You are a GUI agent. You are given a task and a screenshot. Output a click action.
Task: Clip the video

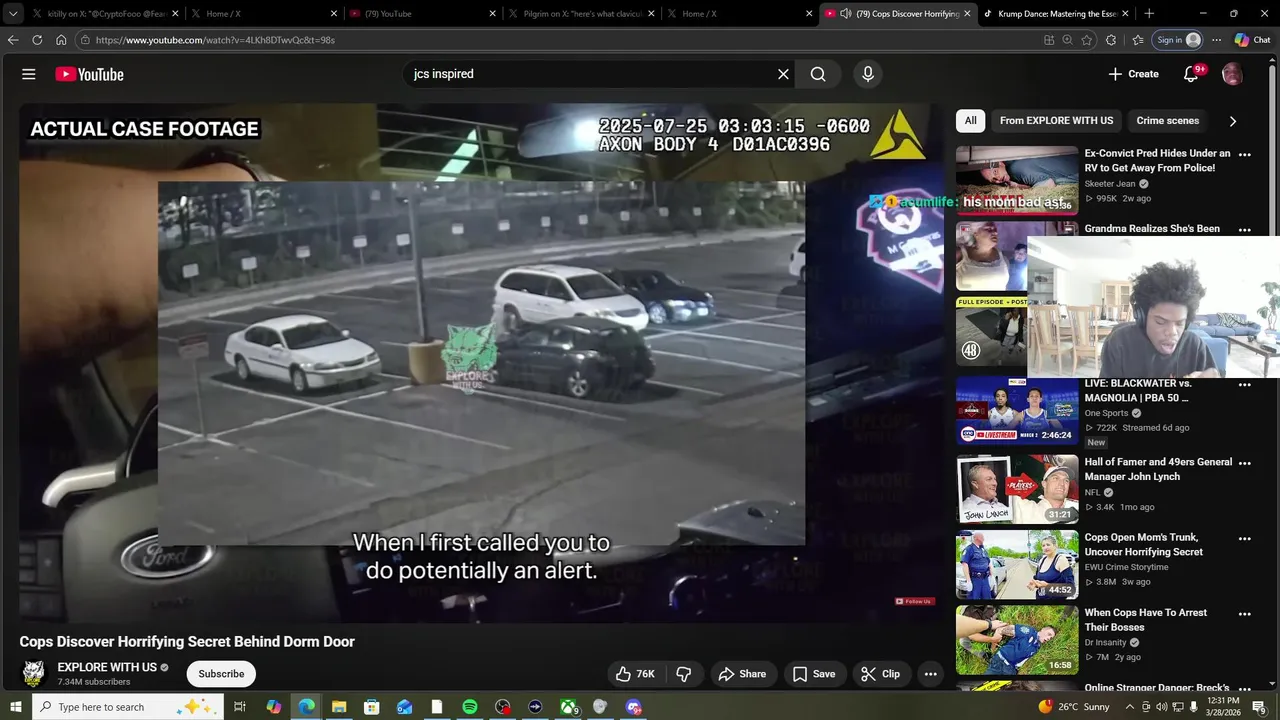881,674
